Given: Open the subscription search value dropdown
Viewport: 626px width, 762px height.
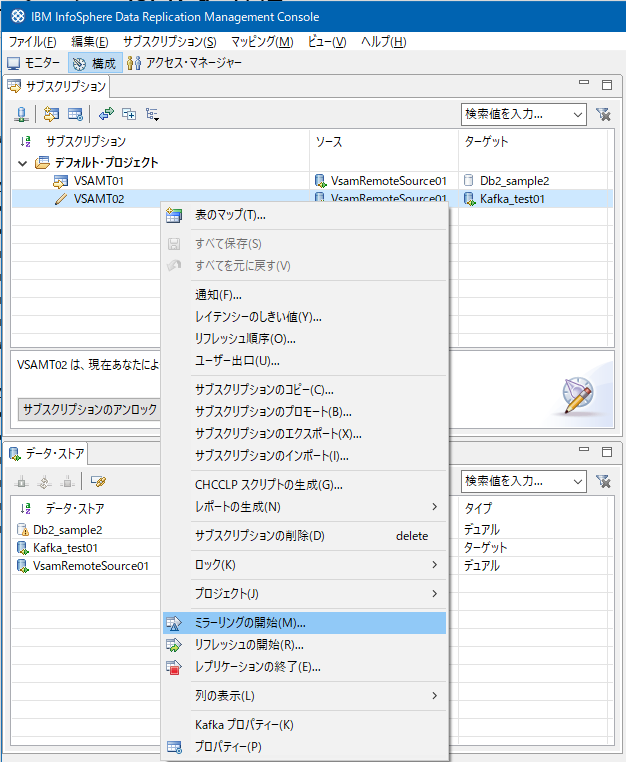Looking at the screenshot, I should 577,115.
